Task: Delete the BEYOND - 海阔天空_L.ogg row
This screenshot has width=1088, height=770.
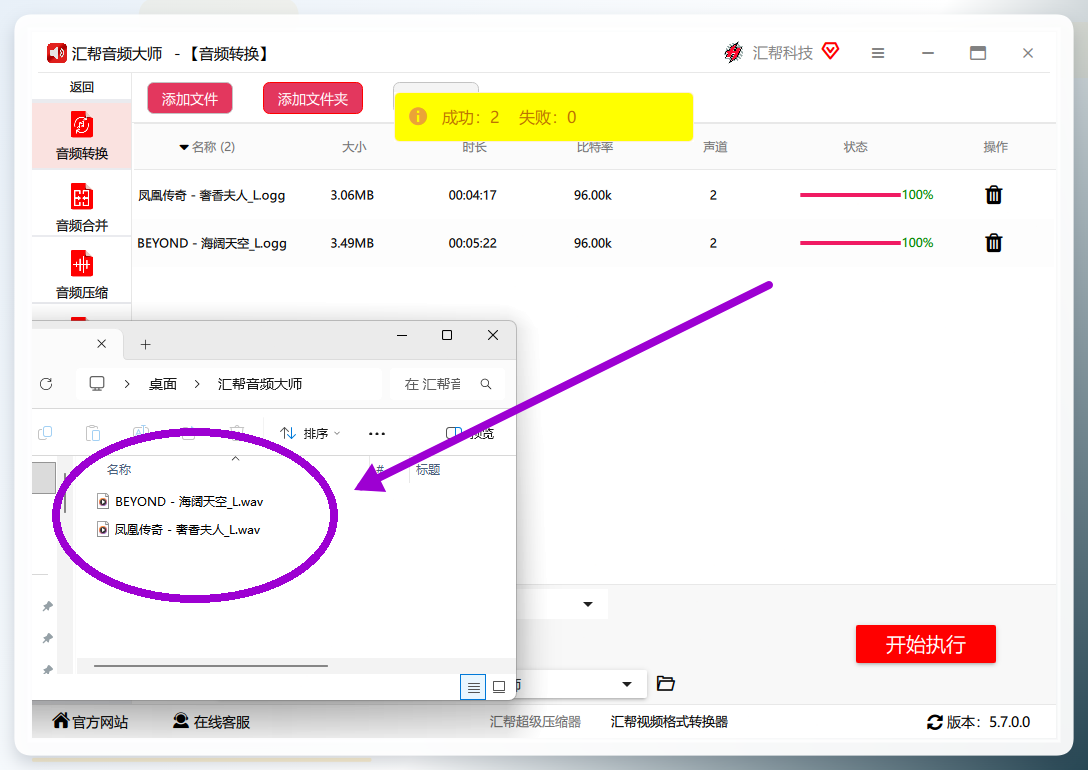Action: (994, 243)
